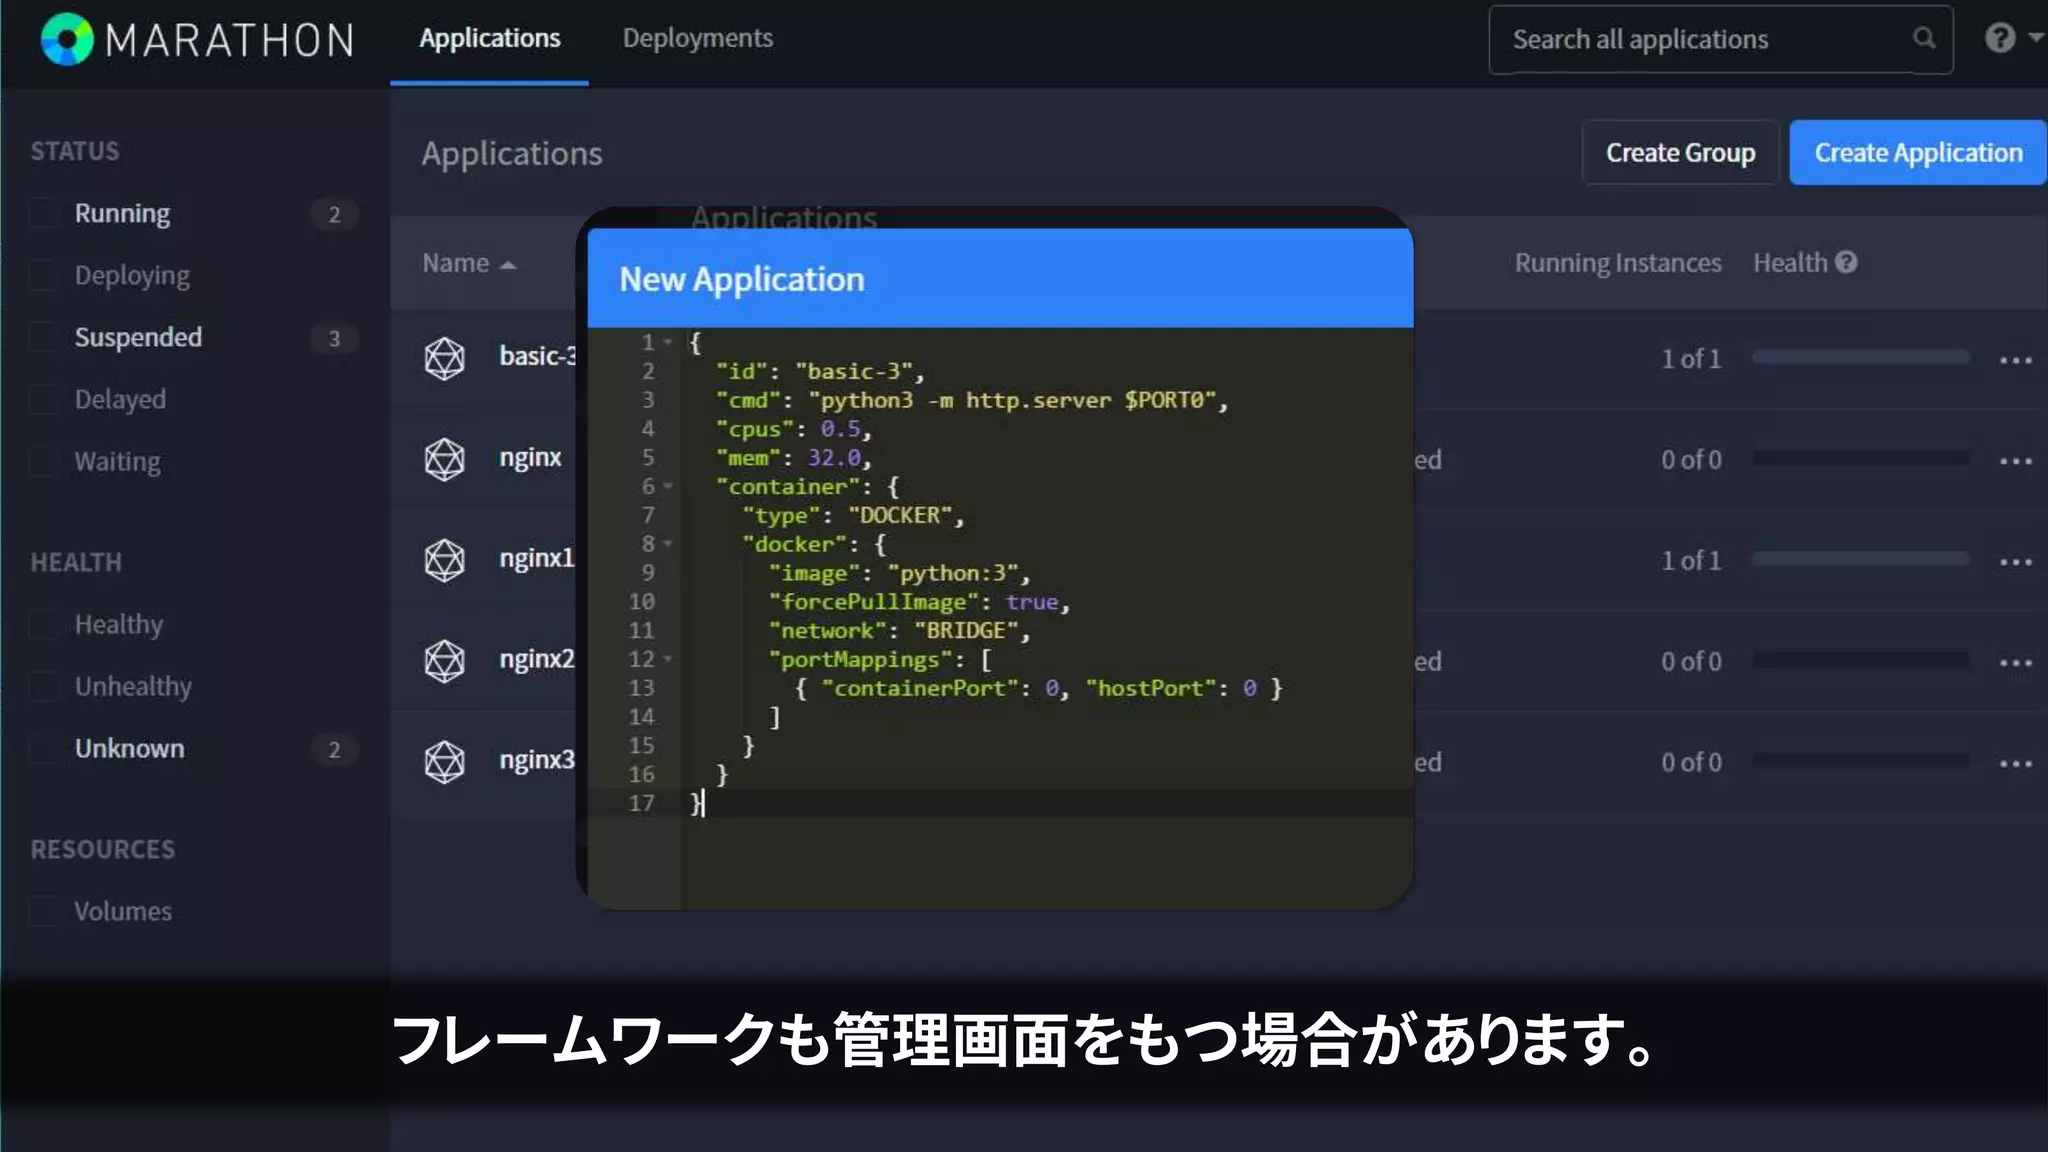The width and height of the screenshot is (2048, 1152).
Task: Click the basic-3 application icon
Action: pos(444,358)
